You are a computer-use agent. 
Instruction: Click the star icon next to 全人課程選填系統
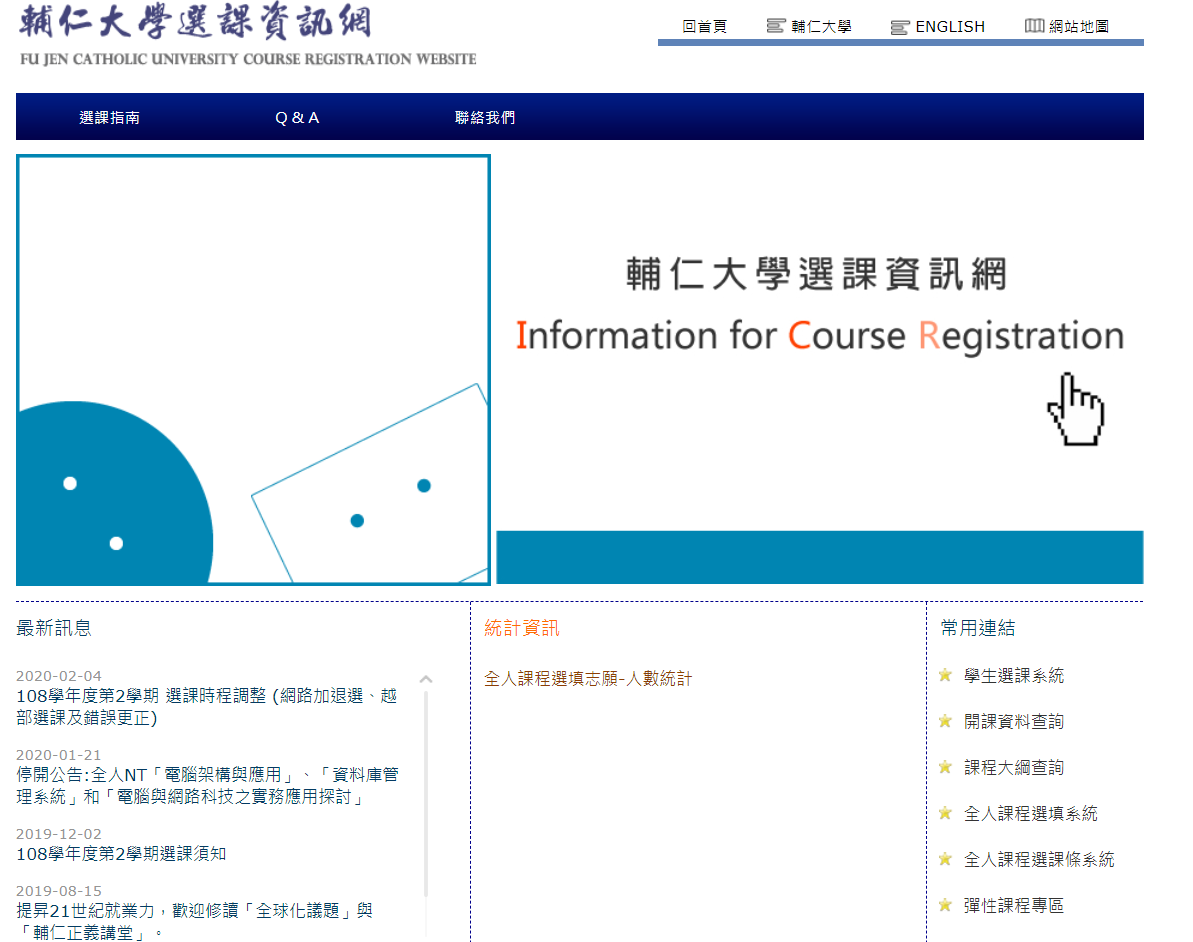click(x=946, y=813)
